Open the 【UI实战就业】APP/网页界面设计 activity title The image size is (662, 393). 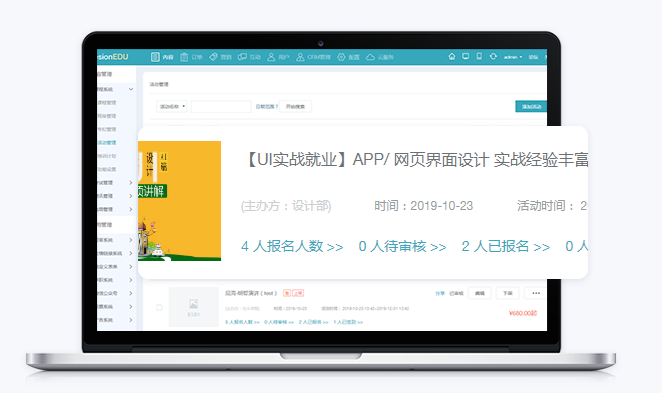point(415,160)
